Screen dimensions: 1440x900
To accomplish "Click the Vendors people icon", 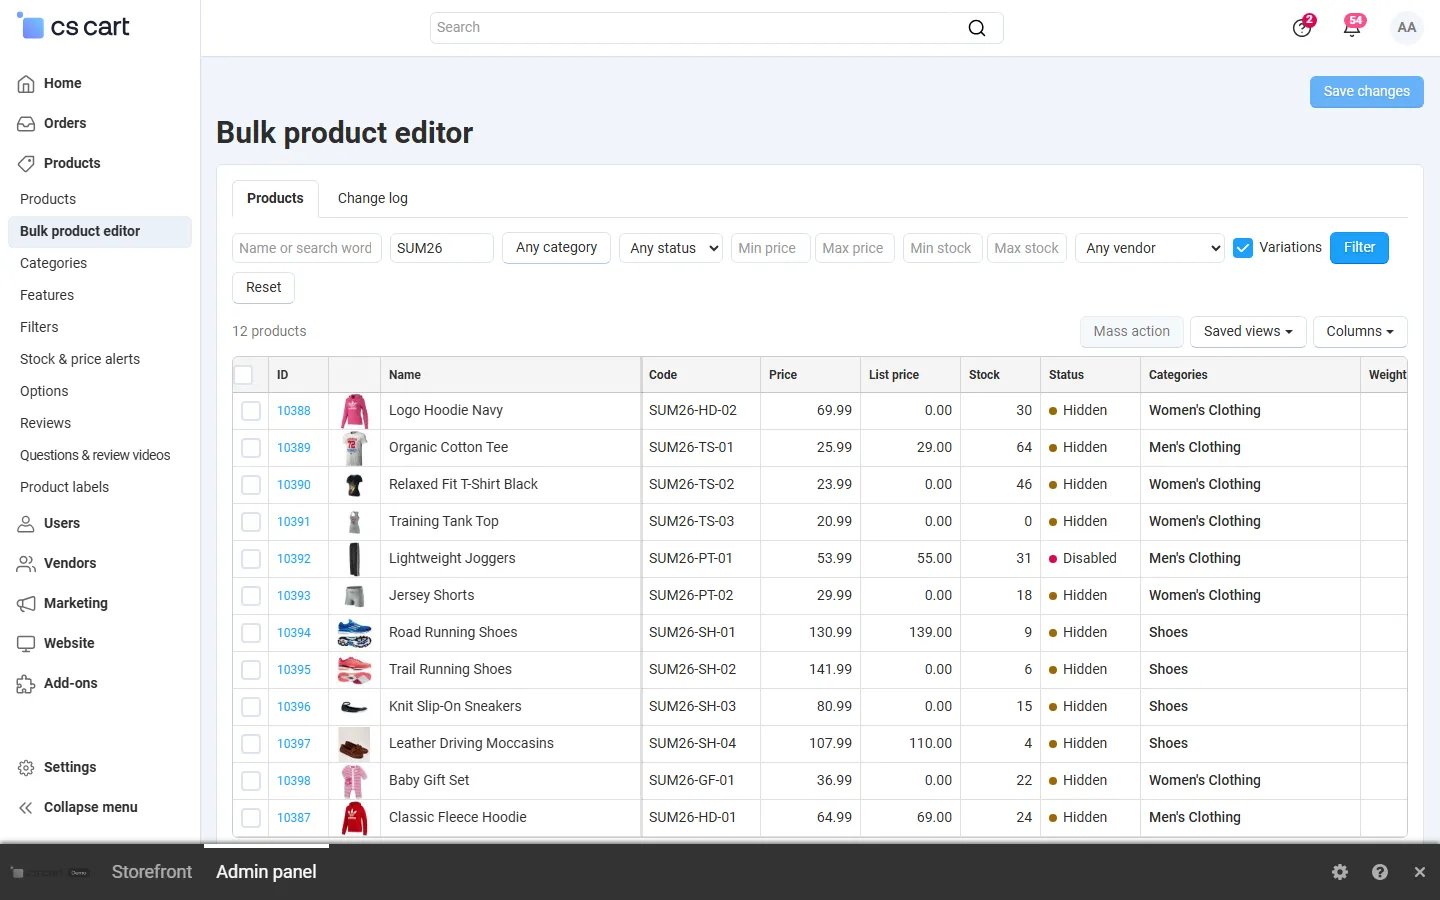I will [x=26, y=564].
